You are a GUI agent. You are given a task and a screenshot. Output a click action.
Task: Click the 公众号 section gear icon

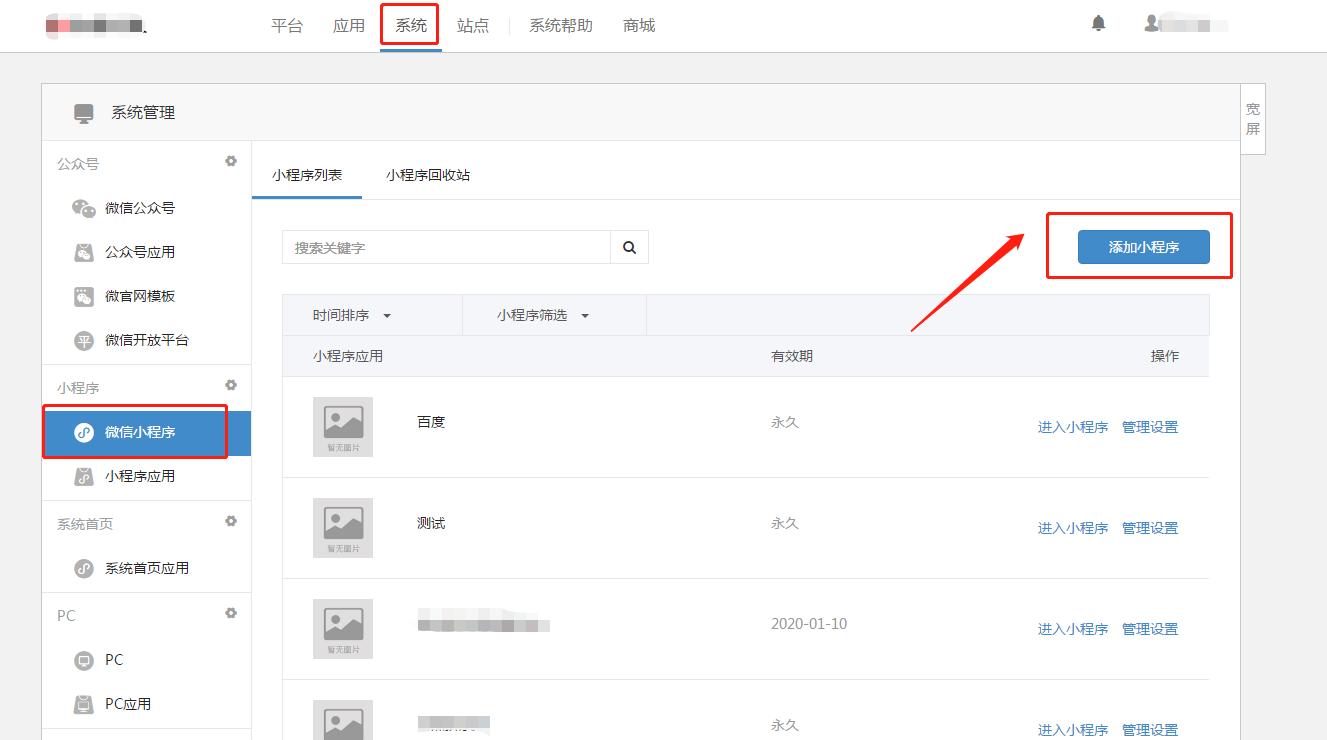(231, 161)
